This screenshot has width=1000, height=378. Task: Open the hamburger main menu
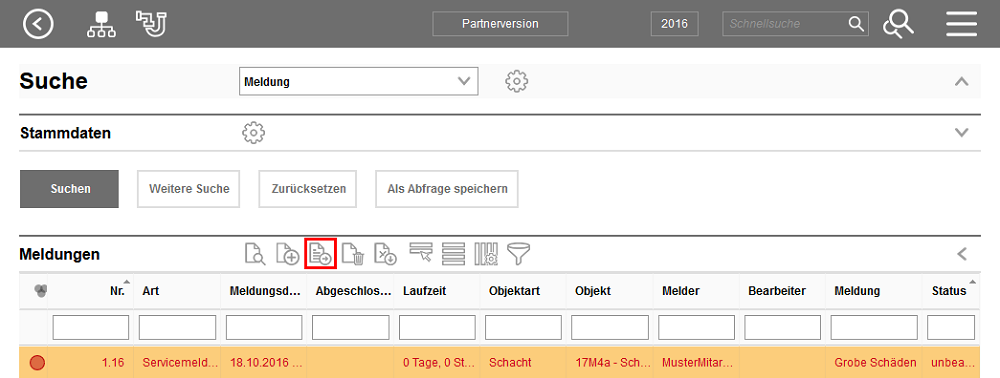(962, 24)
